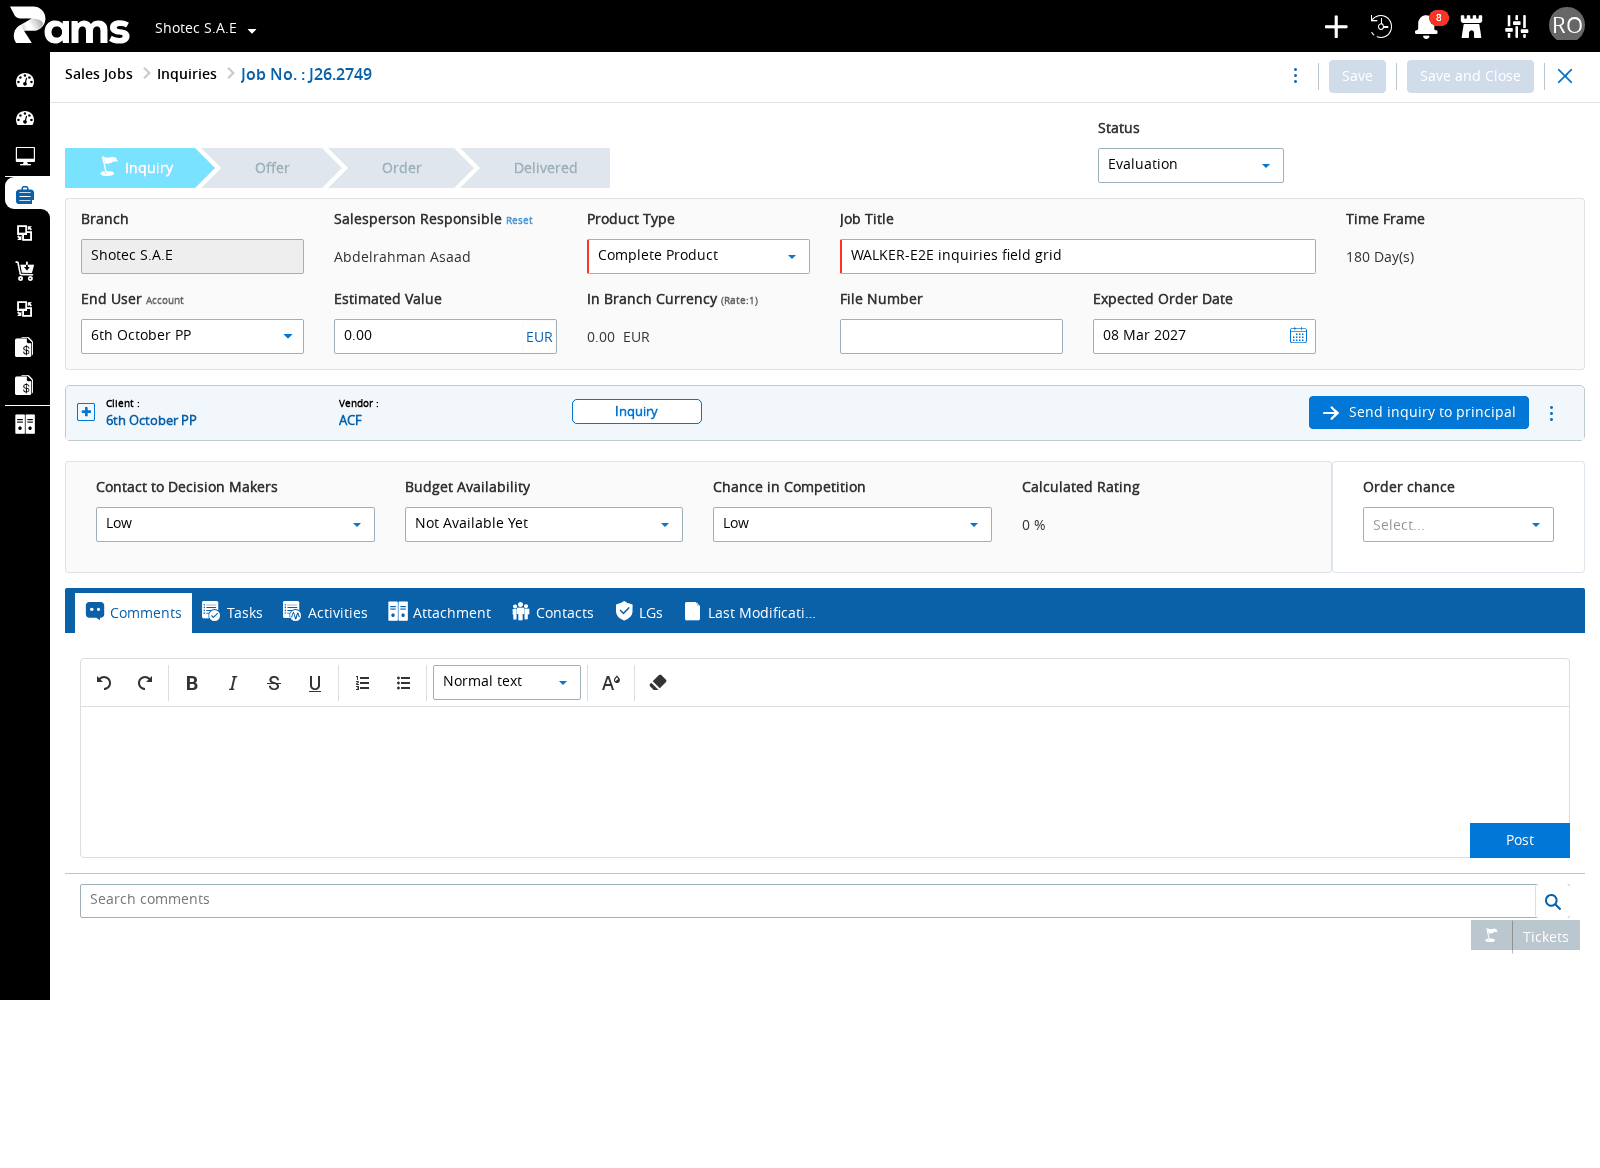
Task: Open the Normal text style dropdown
Action: click(x=506, y=683)
